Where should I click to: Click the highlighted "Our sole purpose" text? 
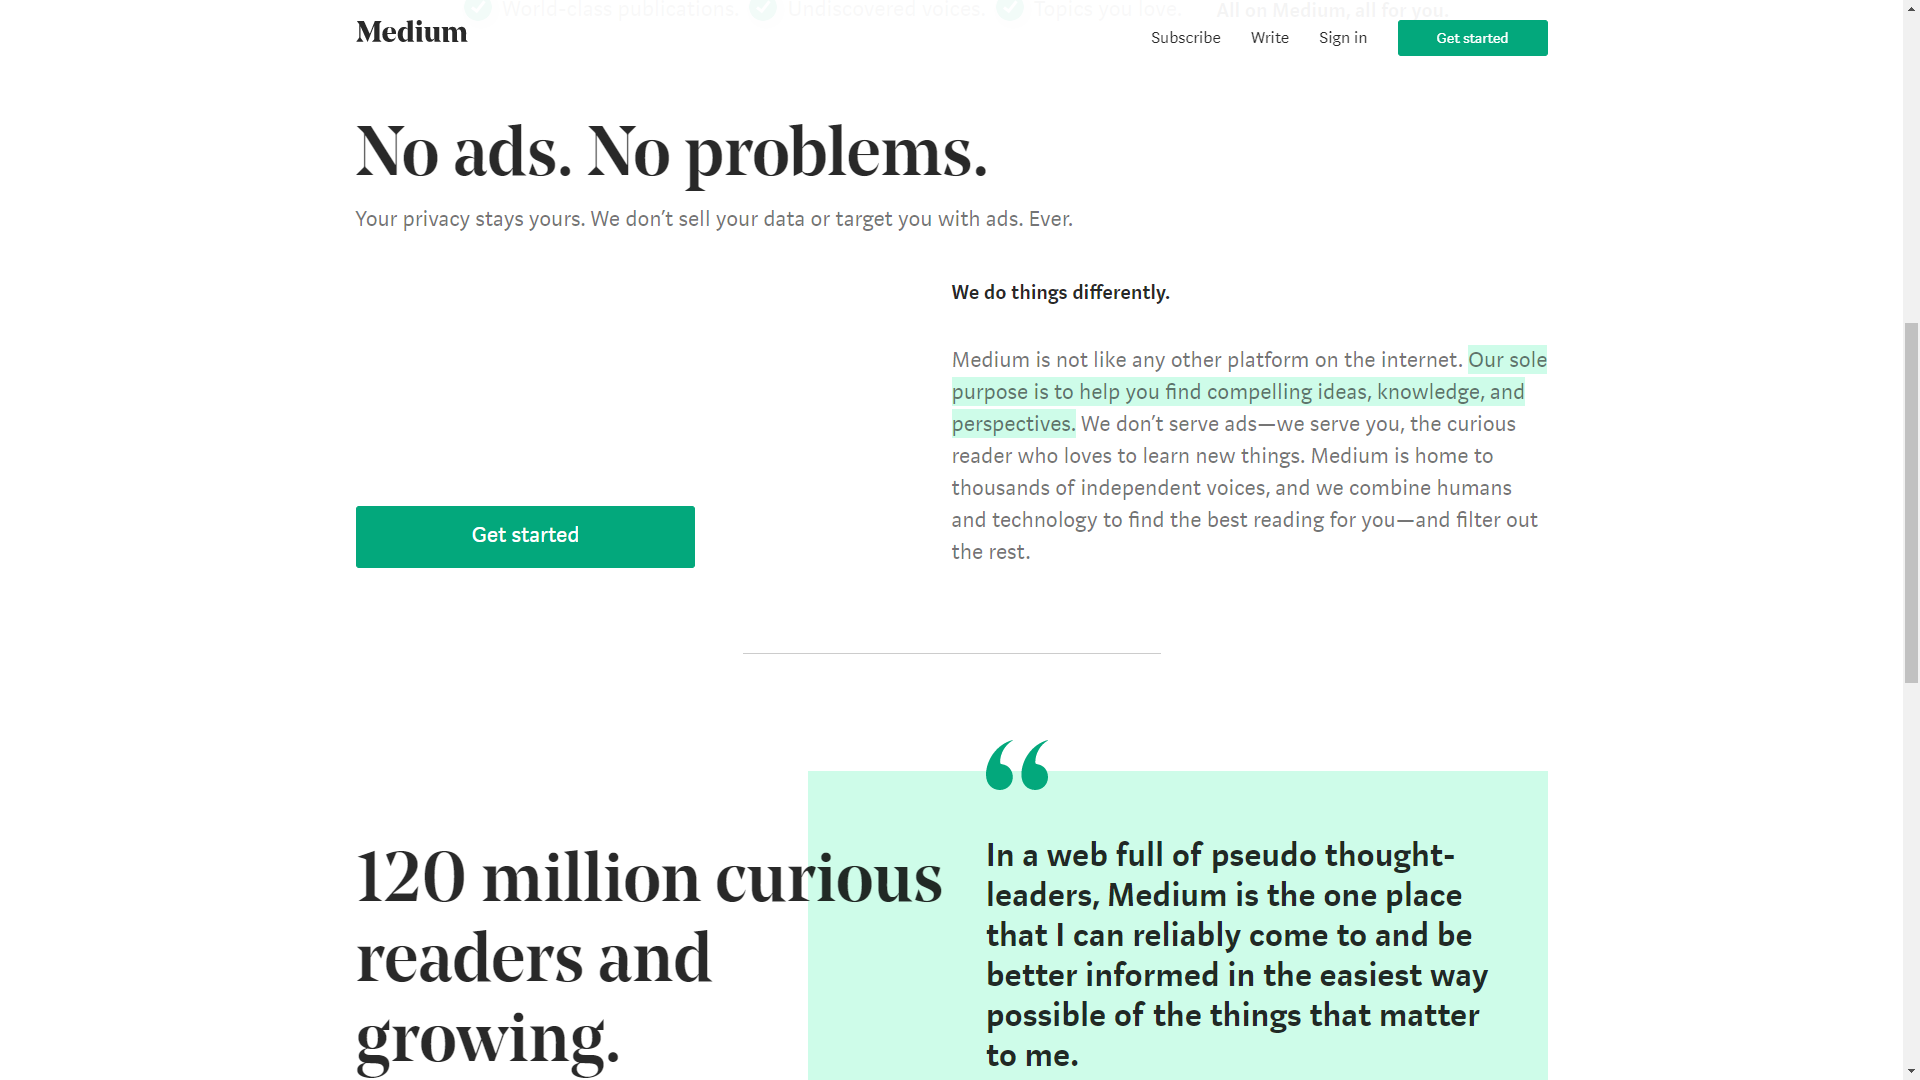[x=1237, y=392]
